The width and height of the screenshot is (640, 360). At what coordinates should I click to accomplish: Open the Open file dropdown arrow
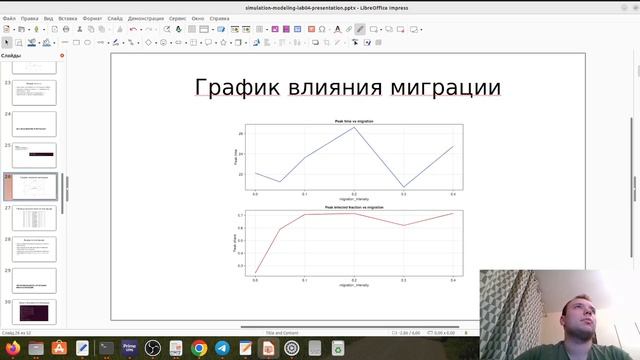tap(29, 30)
